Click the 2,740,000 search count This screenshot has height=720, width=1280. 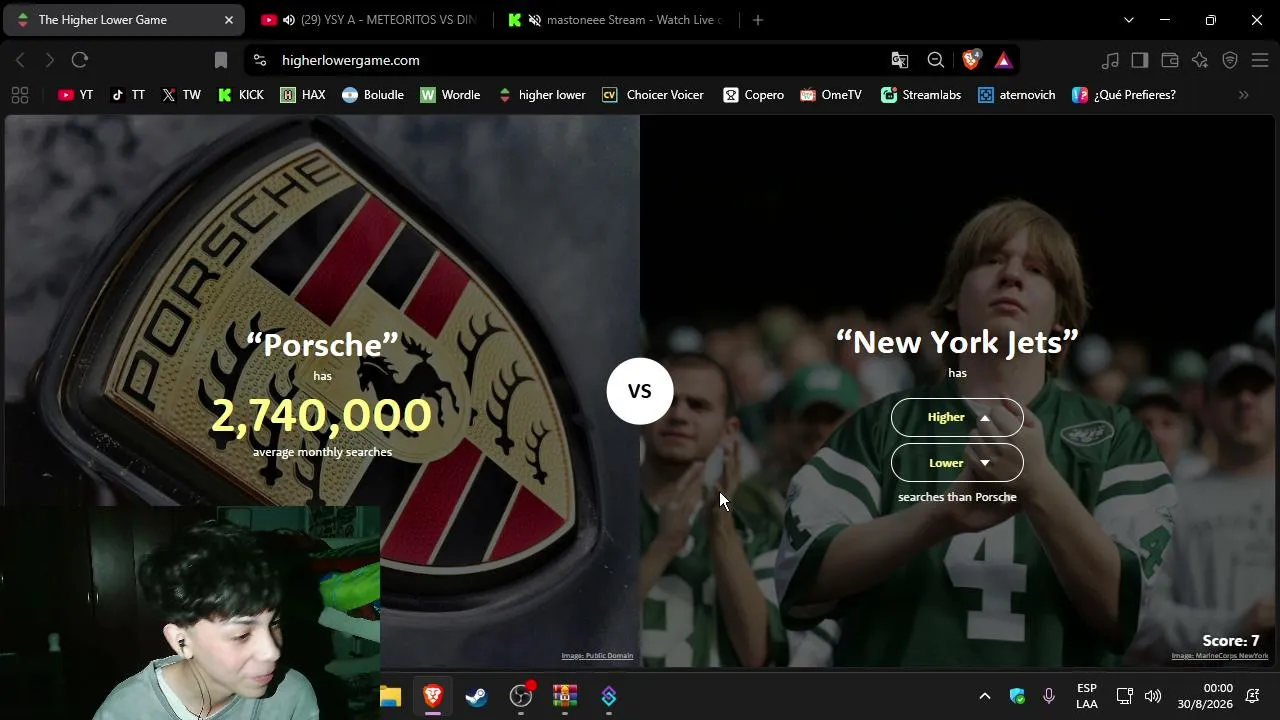[x=322, y=415]
